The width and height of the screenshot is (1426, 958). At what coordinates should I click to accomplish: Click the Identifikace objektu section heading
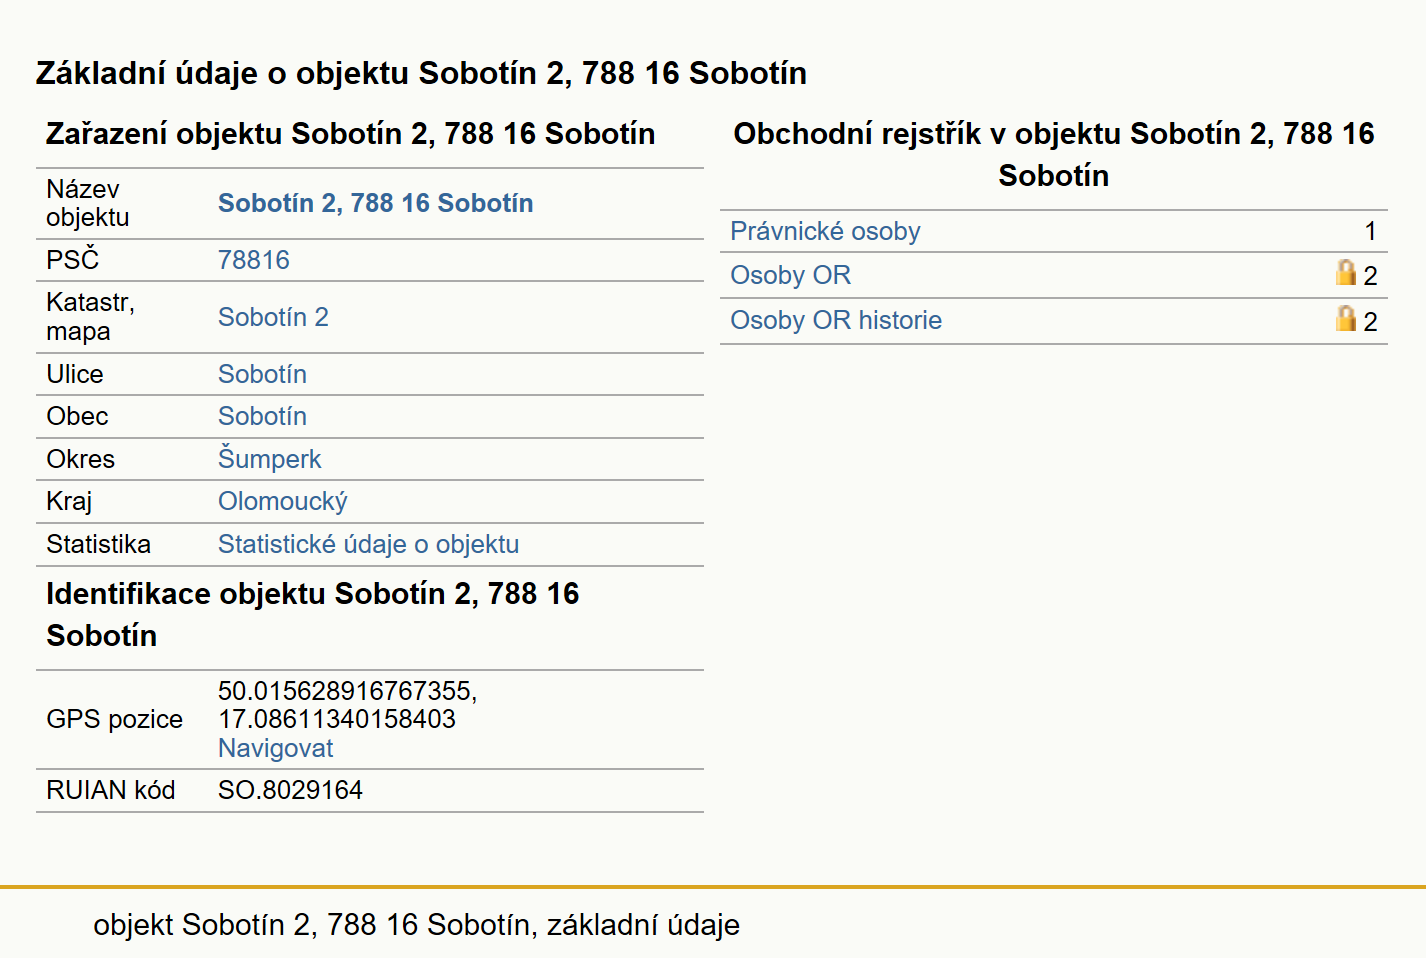click(312, 614)
